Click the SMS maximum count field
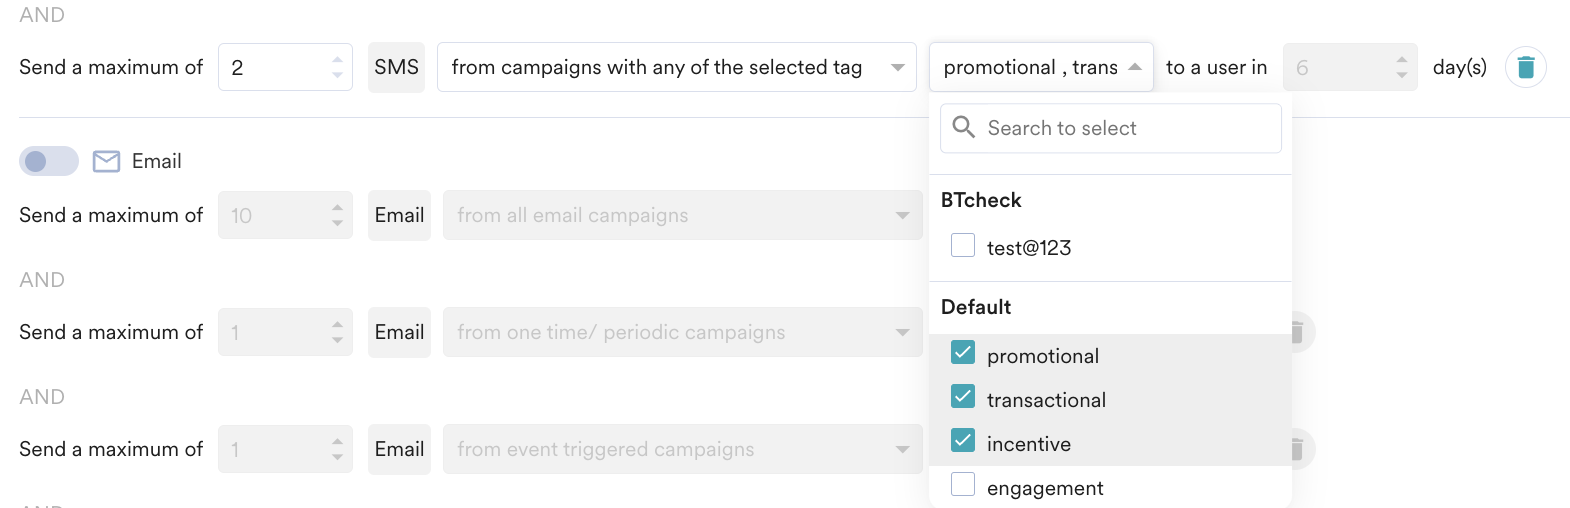 point(272,67)
